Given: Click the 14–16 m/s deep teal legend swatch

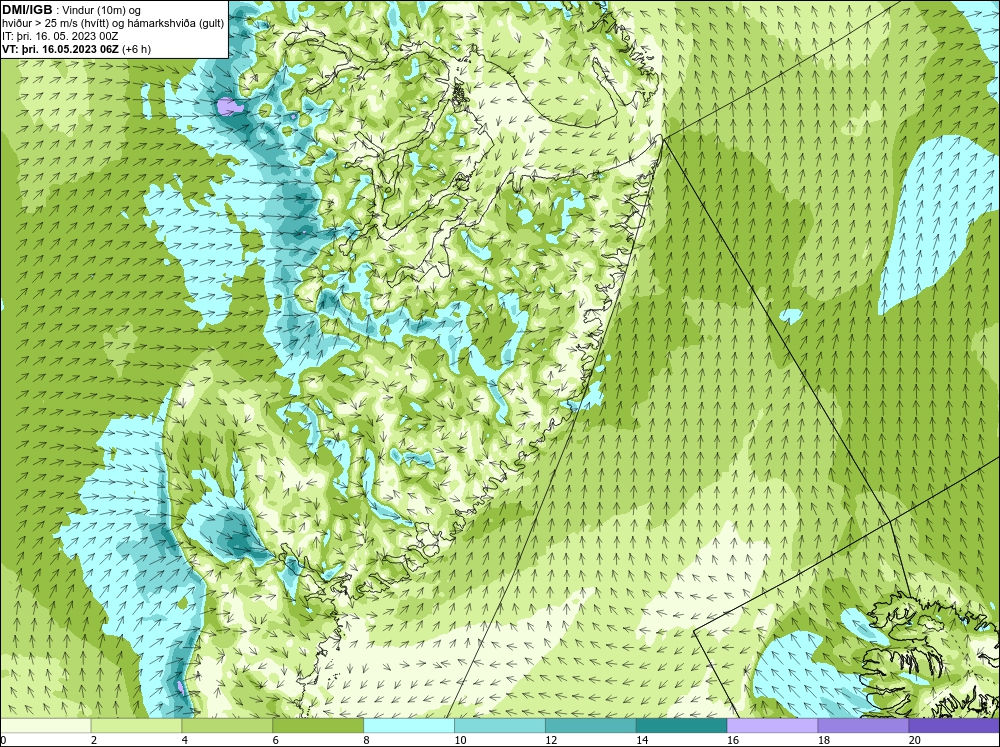Looking at the screenshot, I should point(681,726).
